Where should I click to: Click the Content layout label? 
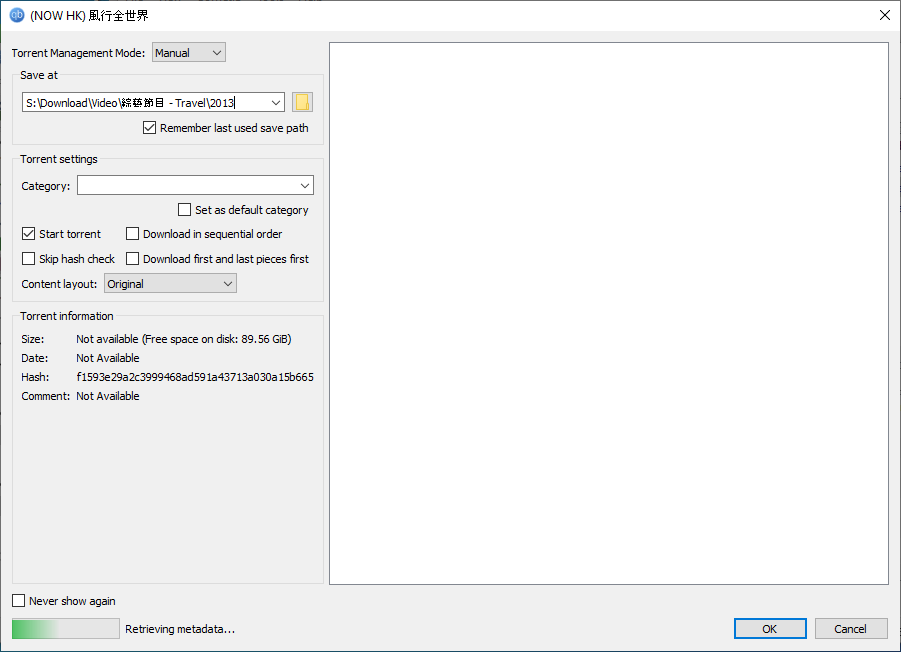59,284
